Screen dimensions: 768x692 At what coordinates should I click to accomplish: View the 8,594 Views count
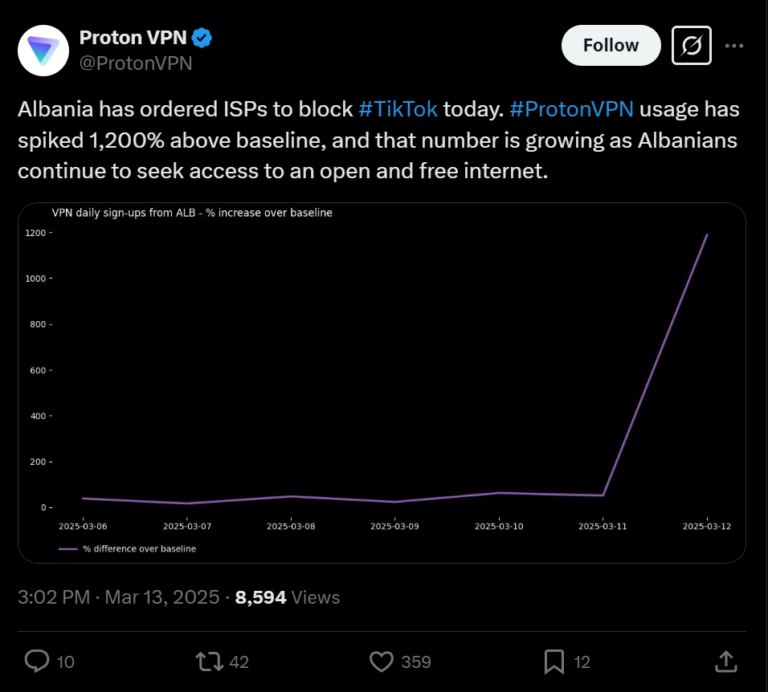click(287, 597)
